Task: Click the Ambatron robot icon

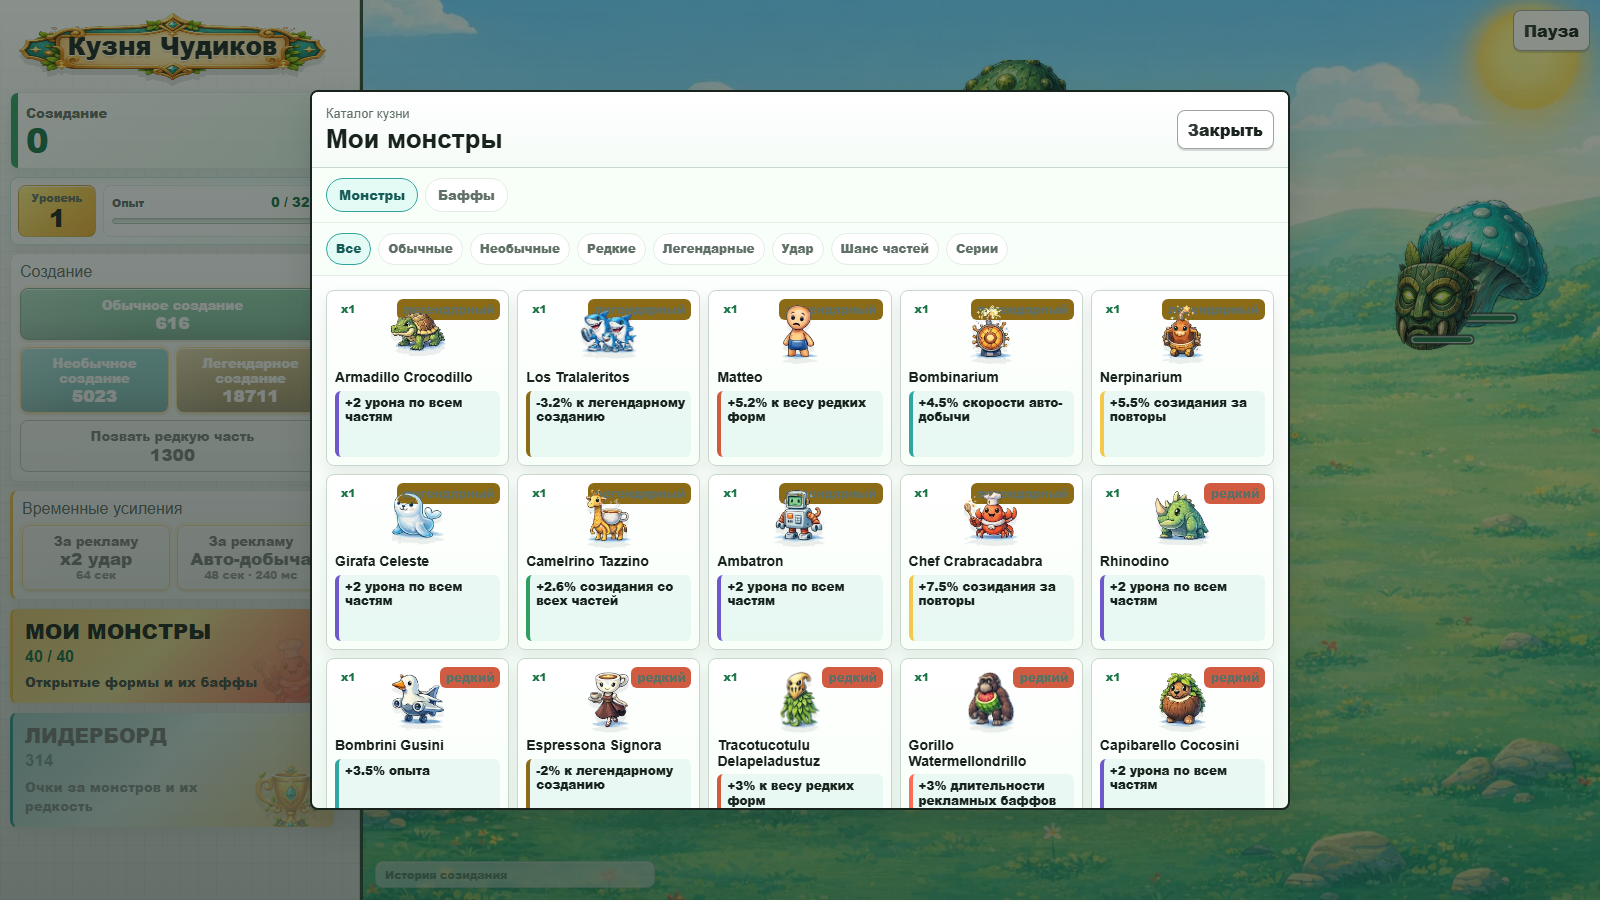Action: click(x=798, y=517)
